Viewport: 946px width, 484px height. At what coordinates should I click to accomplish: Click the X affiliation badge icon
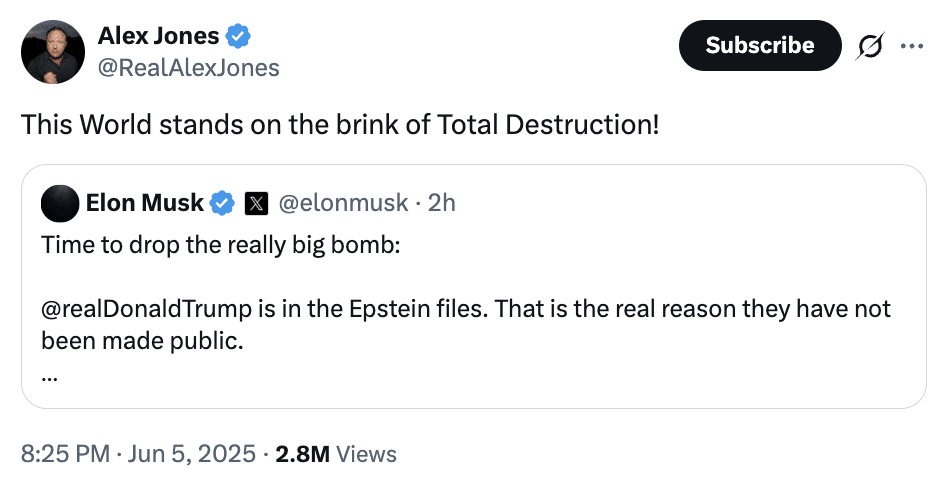point(256,204)
